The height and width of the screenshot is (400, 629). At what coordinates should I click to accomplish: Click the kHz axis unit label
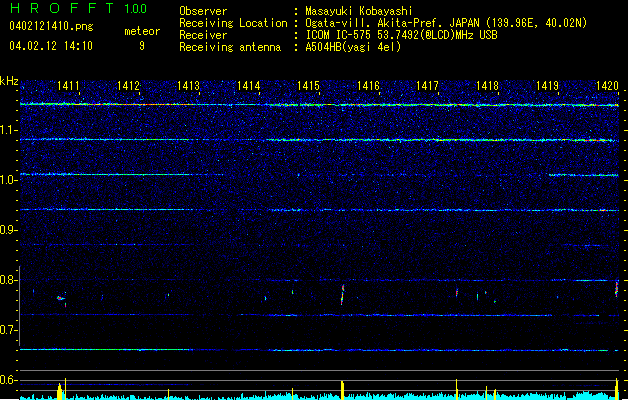[9, 81]
